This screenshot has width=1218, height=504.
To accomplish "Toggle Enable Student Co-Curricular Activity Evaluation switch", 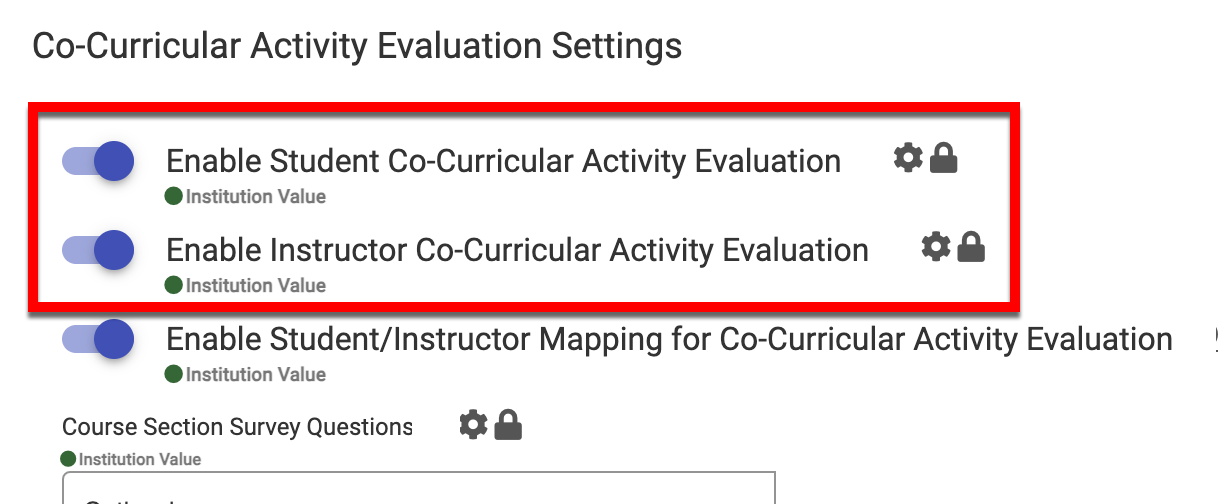I will click(99, 161).
